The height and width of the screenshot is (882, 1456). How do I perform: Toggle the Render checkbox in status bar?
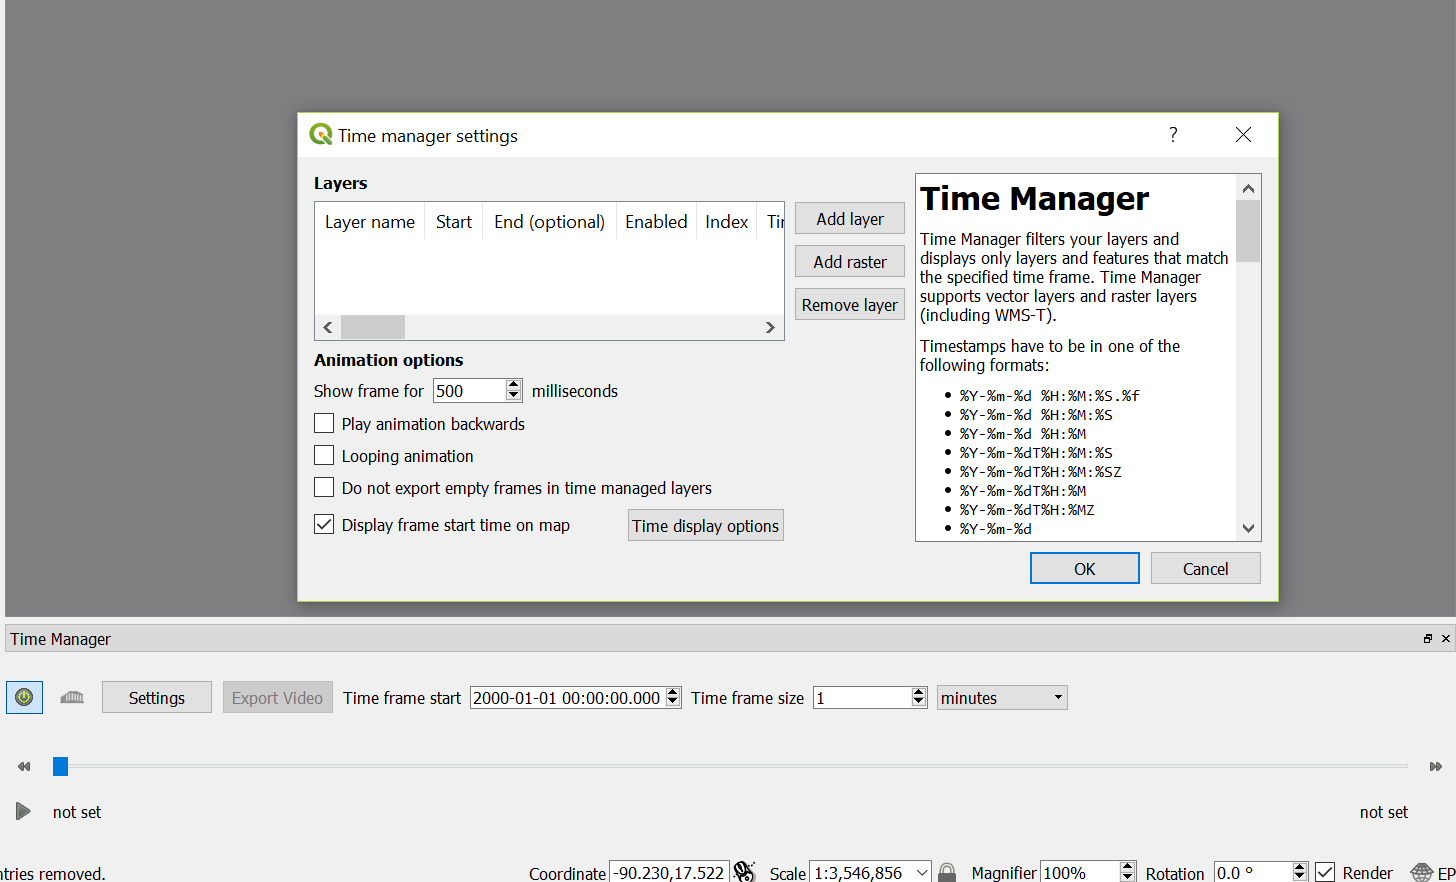[1325, 872]
